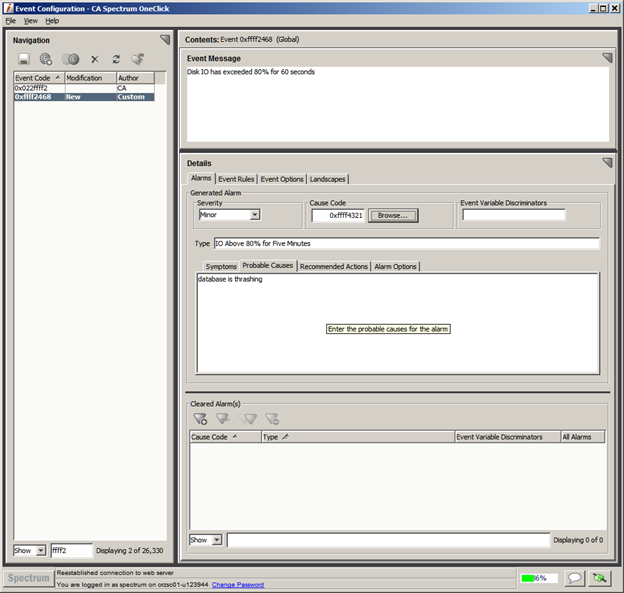Click the green connection status icon
This screenshot has height=593, width=624.
click(x=599, y=578)
